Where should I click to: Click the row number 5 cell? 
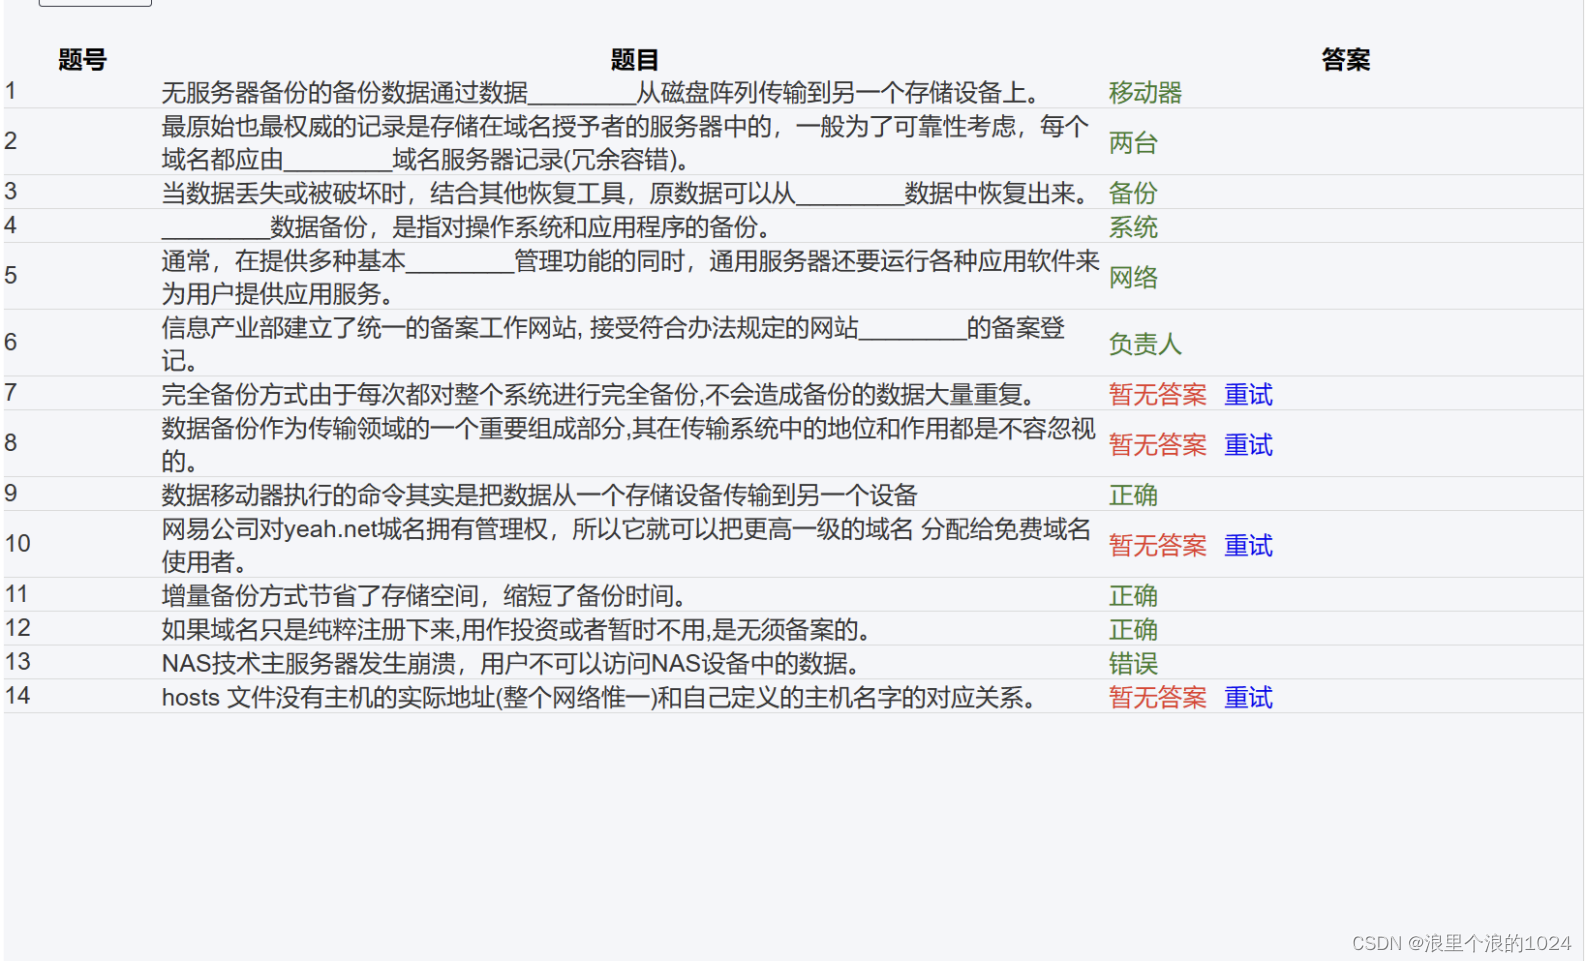(11, 275)
